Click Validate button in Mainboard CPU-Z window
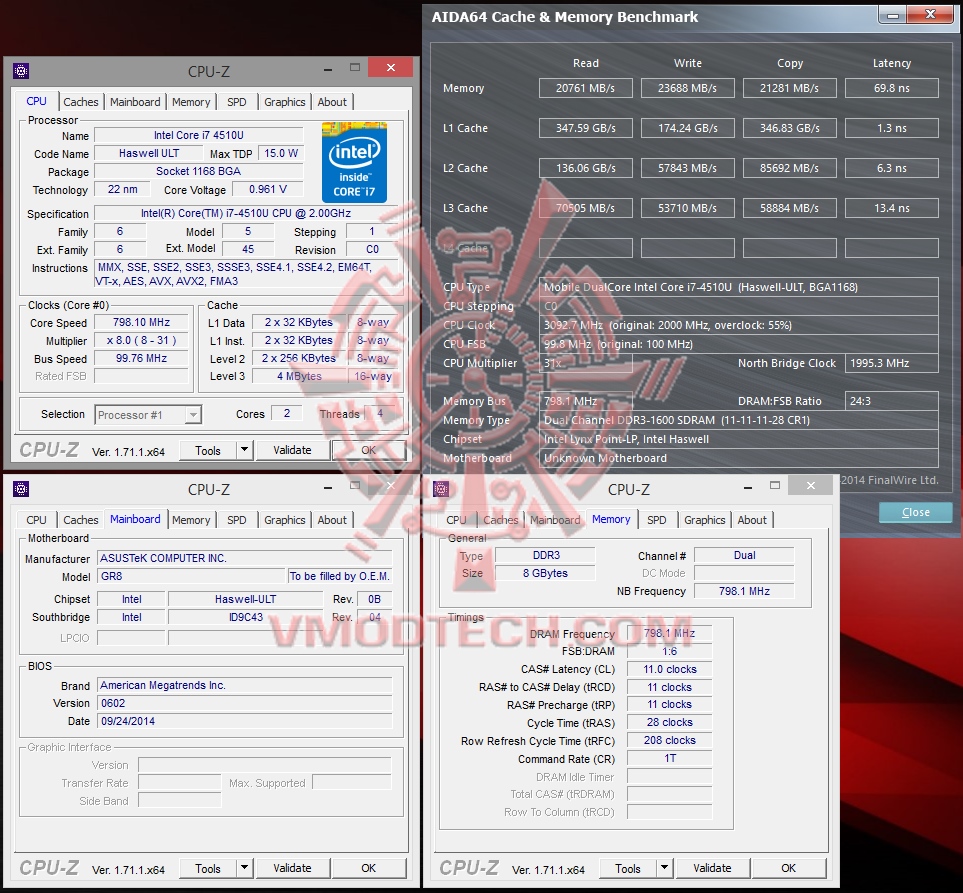The image size is (963, 893). [x=292, y=868]
